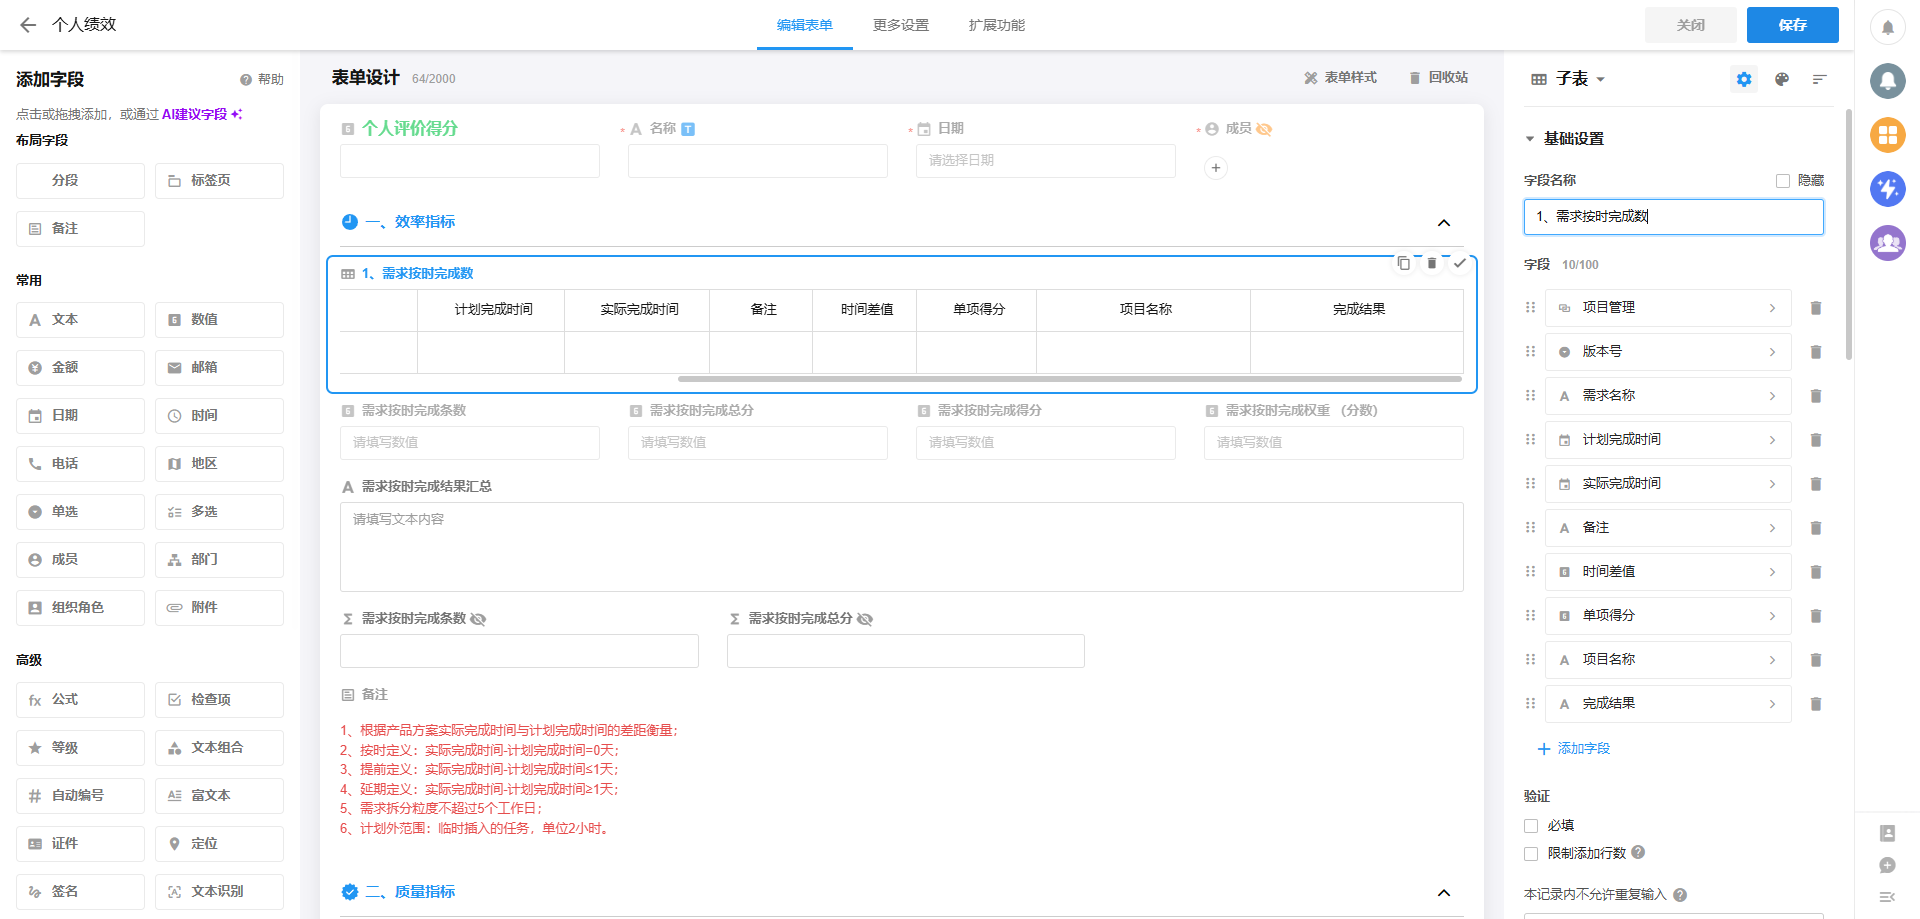Screen dimensions: 1920x919
Task: Click the back arrow beside 个人绩效
Action: pyautogui.click(x=28, y=25)
